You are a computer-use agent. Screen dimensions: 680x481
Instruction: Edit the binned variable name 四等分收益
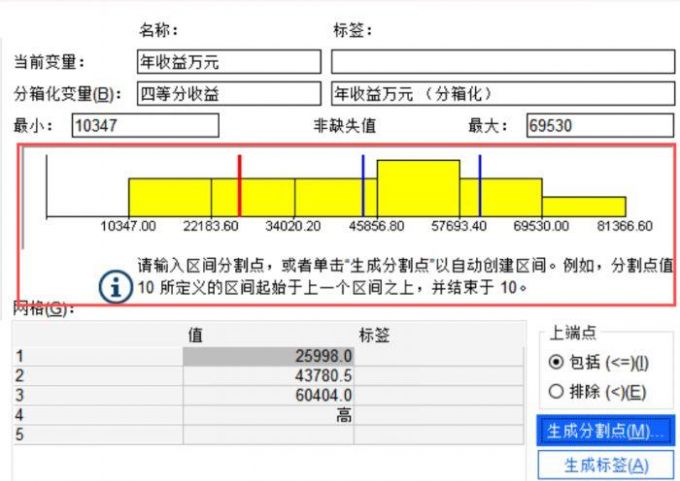(x=229, y=94)
